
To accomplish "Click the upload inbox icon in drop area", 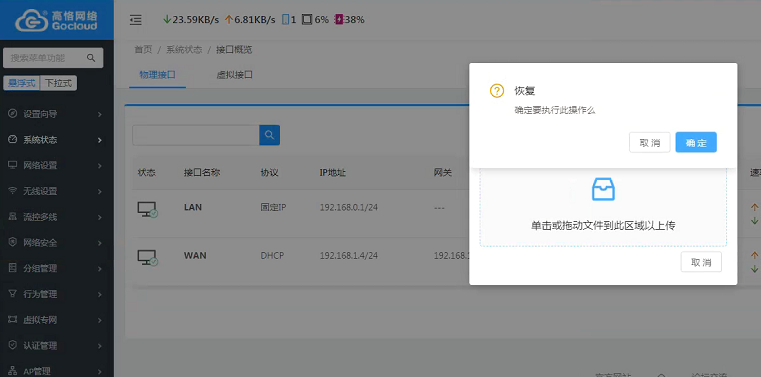I will click(x=603, y=189).
